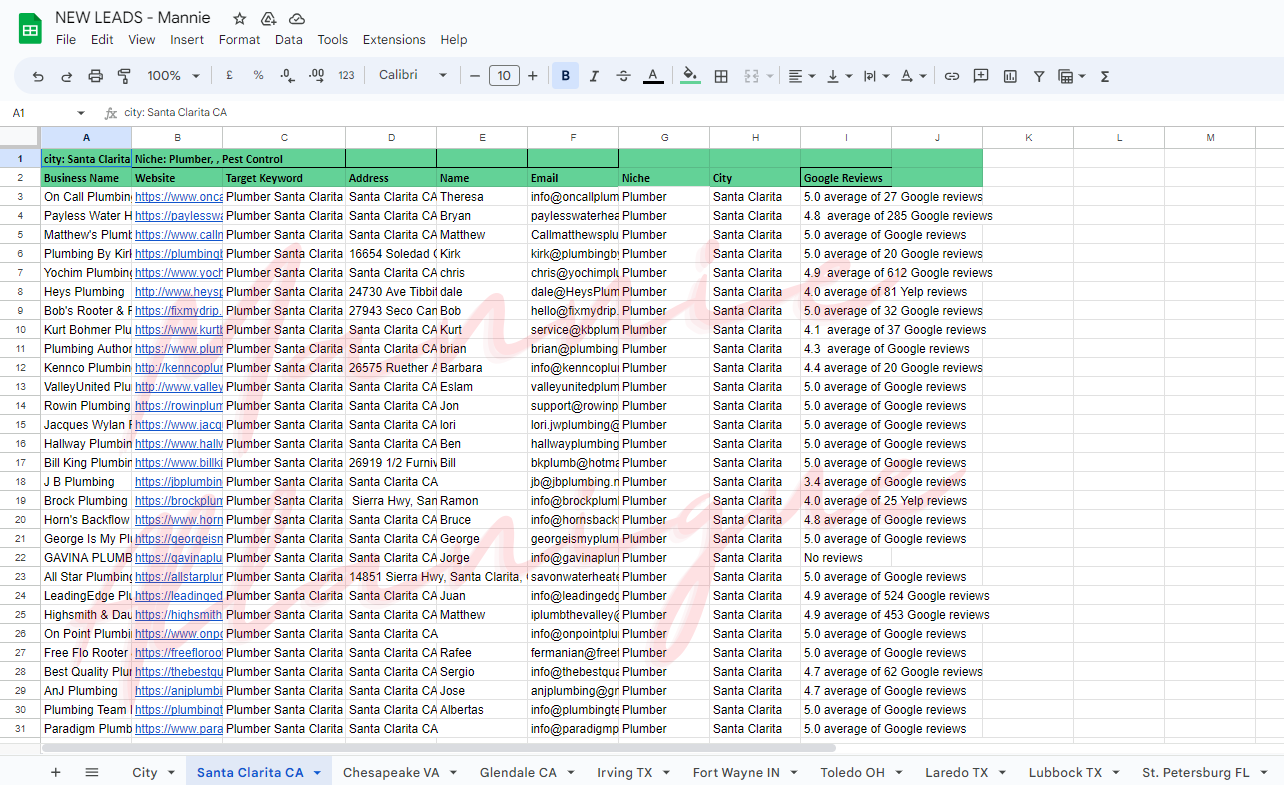Select row 12 header
The height and width of the screenshot is (785, 1284).
(20, 368)
